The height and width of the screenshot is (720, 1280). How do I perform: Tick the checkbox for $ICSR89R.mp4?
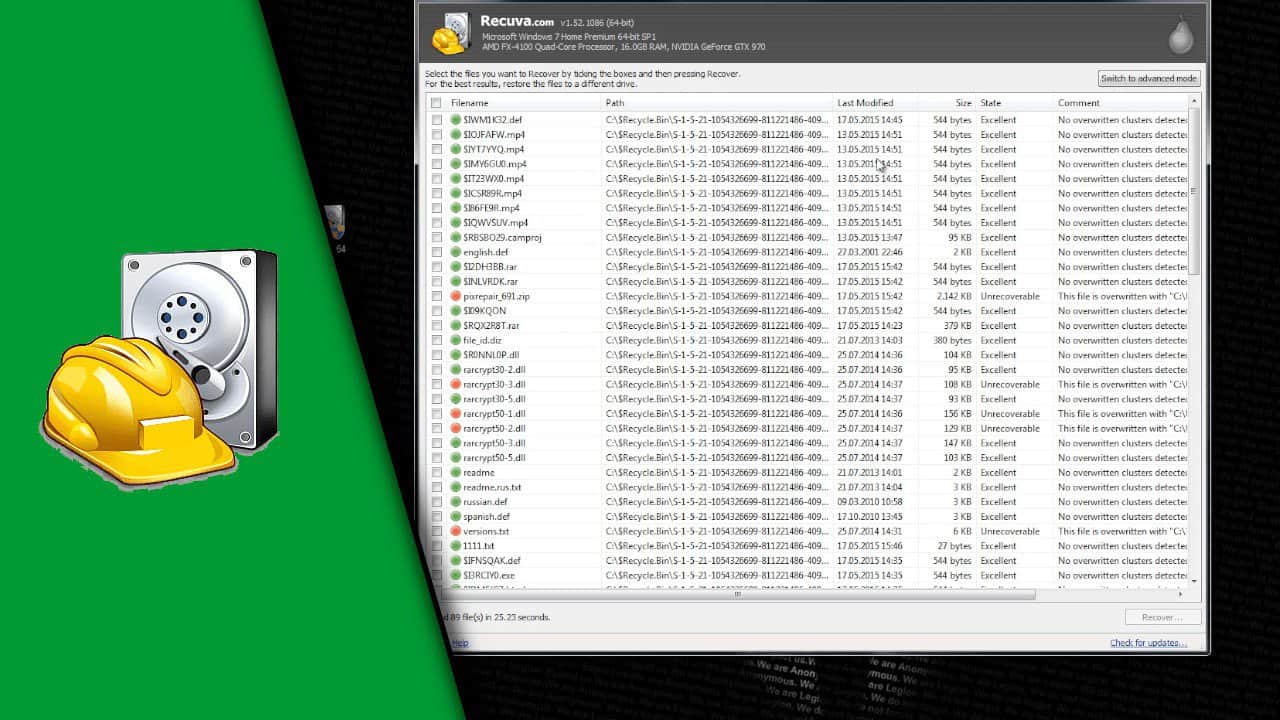coord(436,193)
